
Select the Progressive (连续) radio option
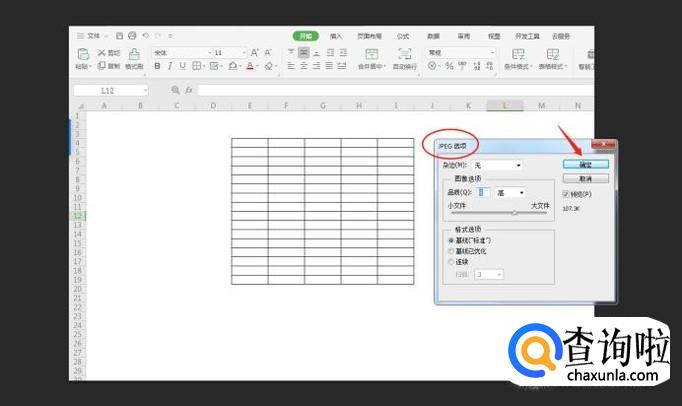tap(451, 262)
